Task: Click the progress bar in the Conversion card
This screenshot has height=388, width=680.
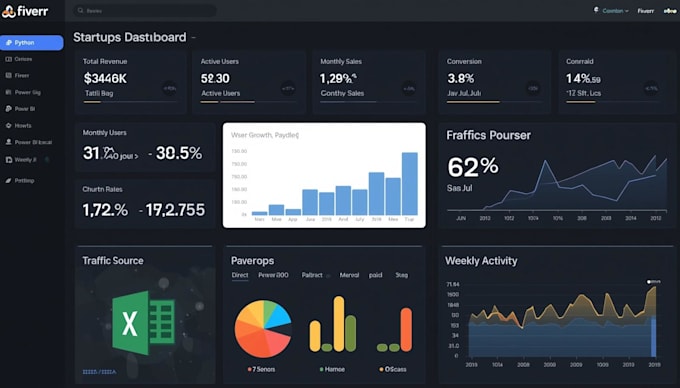Action: point(494,102)
